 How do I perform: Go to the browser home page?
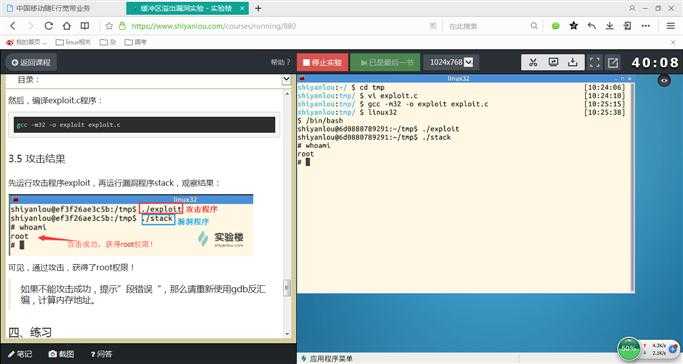(x=66, y=26)
